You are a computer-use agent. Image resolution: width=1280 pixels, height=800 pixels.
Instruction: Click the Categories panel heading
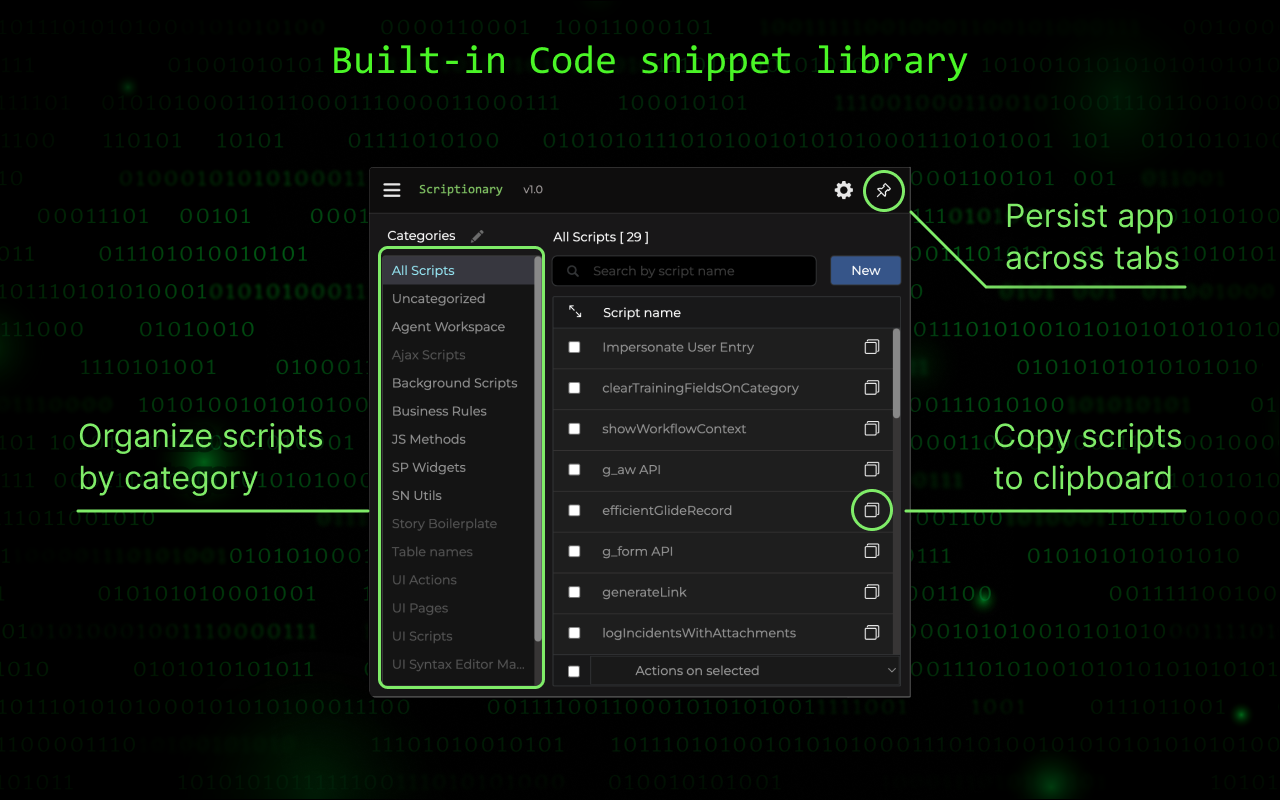coord(421,236)
